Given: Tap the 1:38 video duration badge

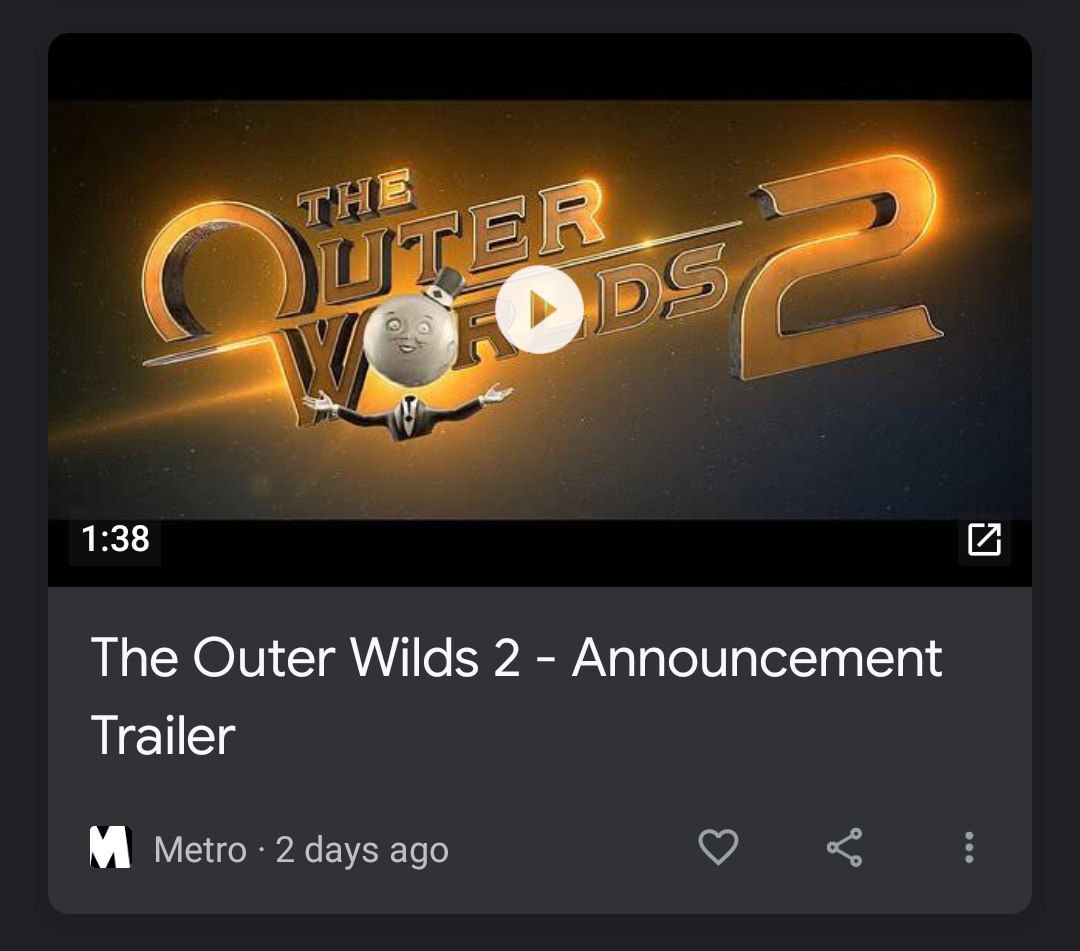Looking at the screenshot, I should [115, 539].
